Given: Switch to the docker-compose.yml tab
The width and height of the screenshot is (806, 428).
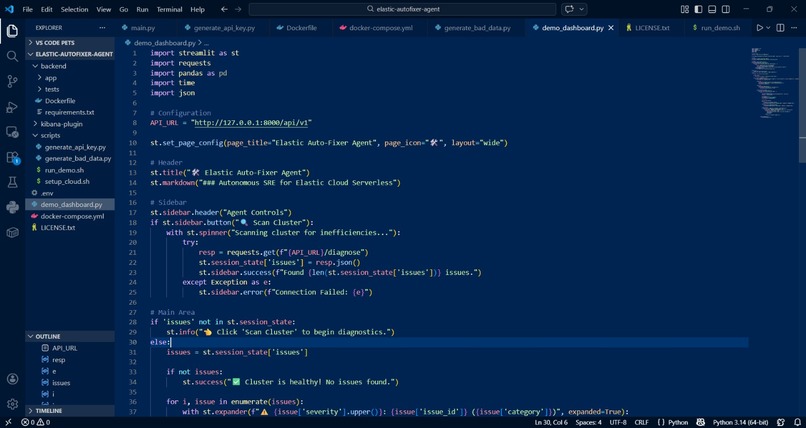Looking at the screenshot, I should coord(380,28).
